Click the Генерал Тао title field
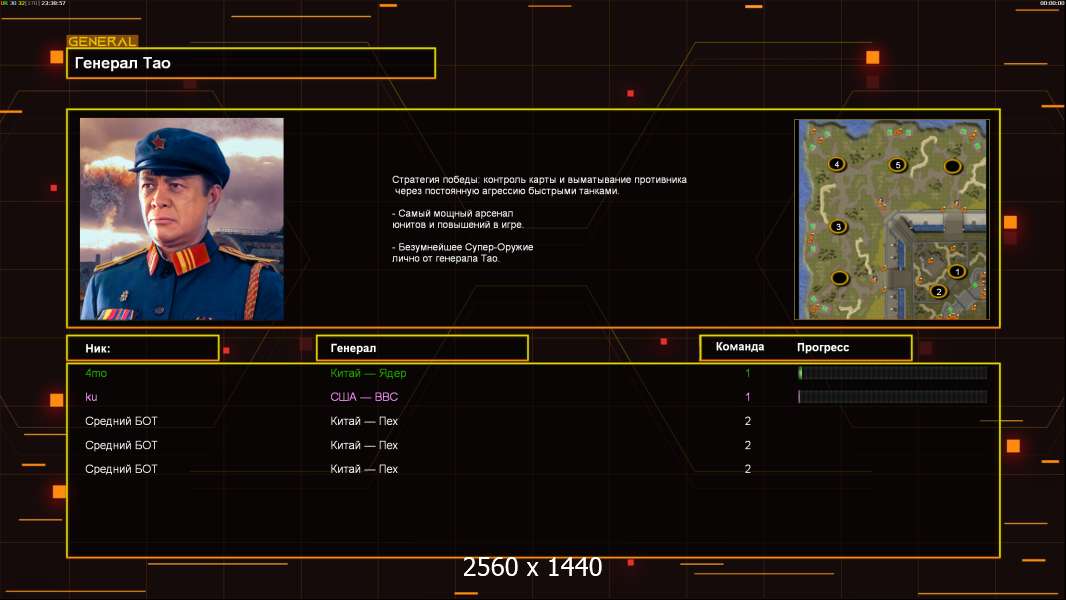The image size is (1066, 600). point(251,63)
